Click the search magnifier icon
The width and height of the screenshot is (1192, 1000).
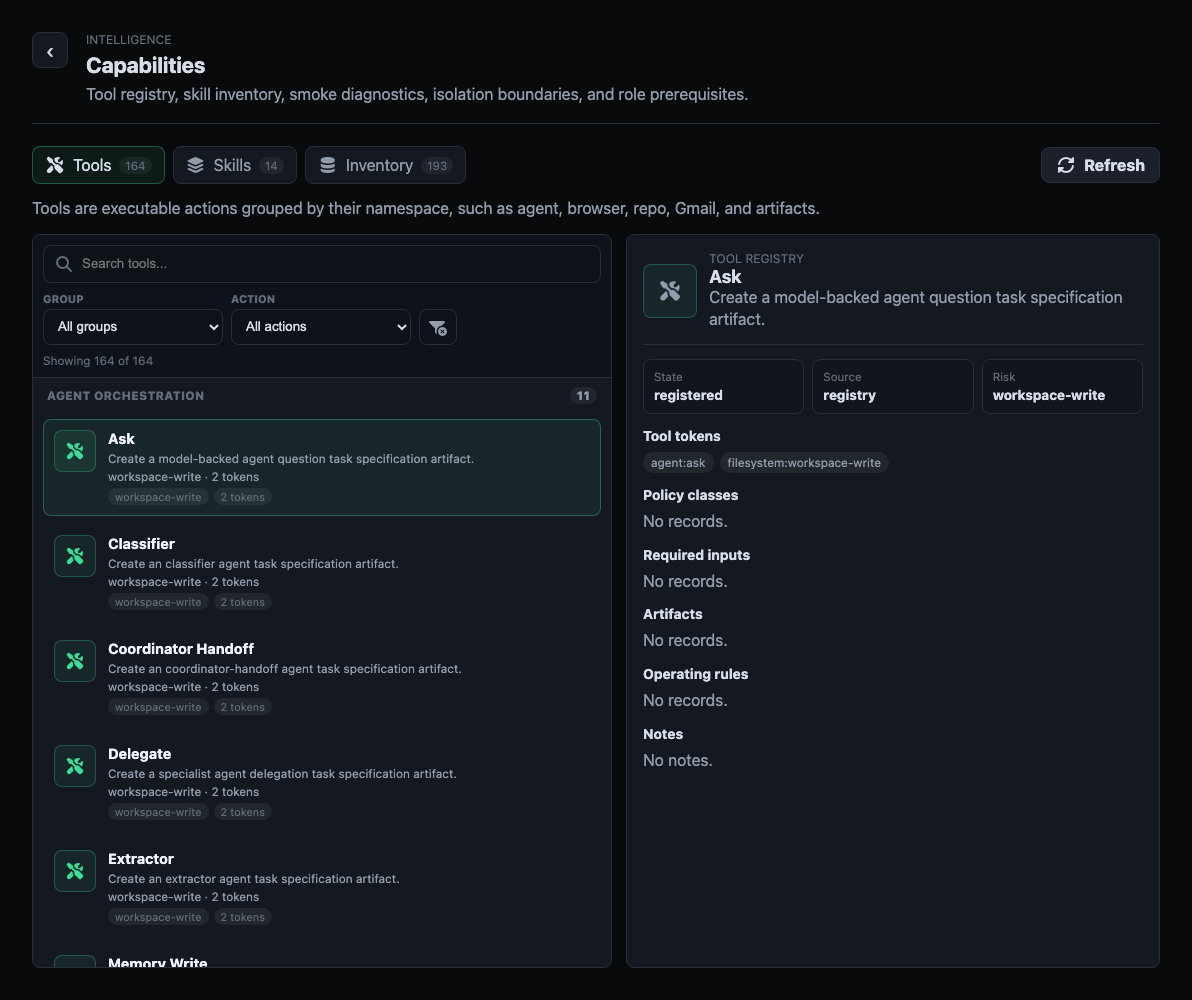64,264
